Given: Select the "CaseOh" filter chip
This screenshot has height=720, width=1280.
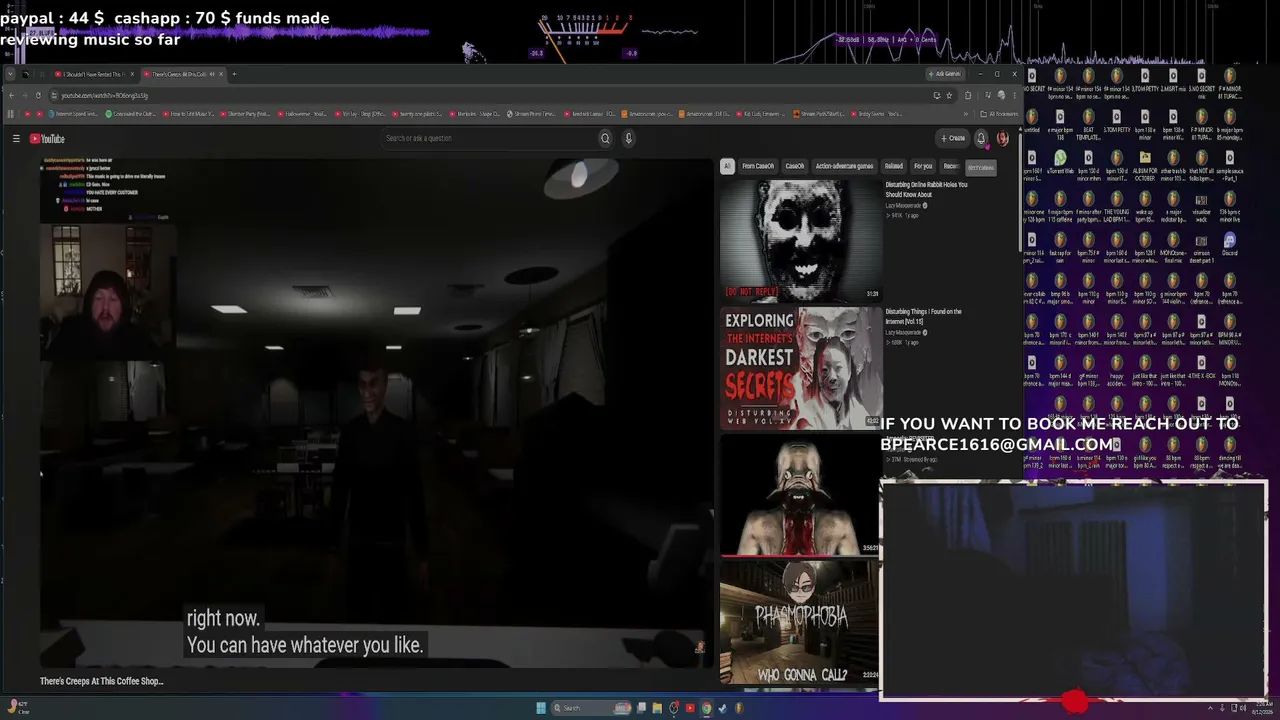Looking at the screenshot, I should coord(795,166).
